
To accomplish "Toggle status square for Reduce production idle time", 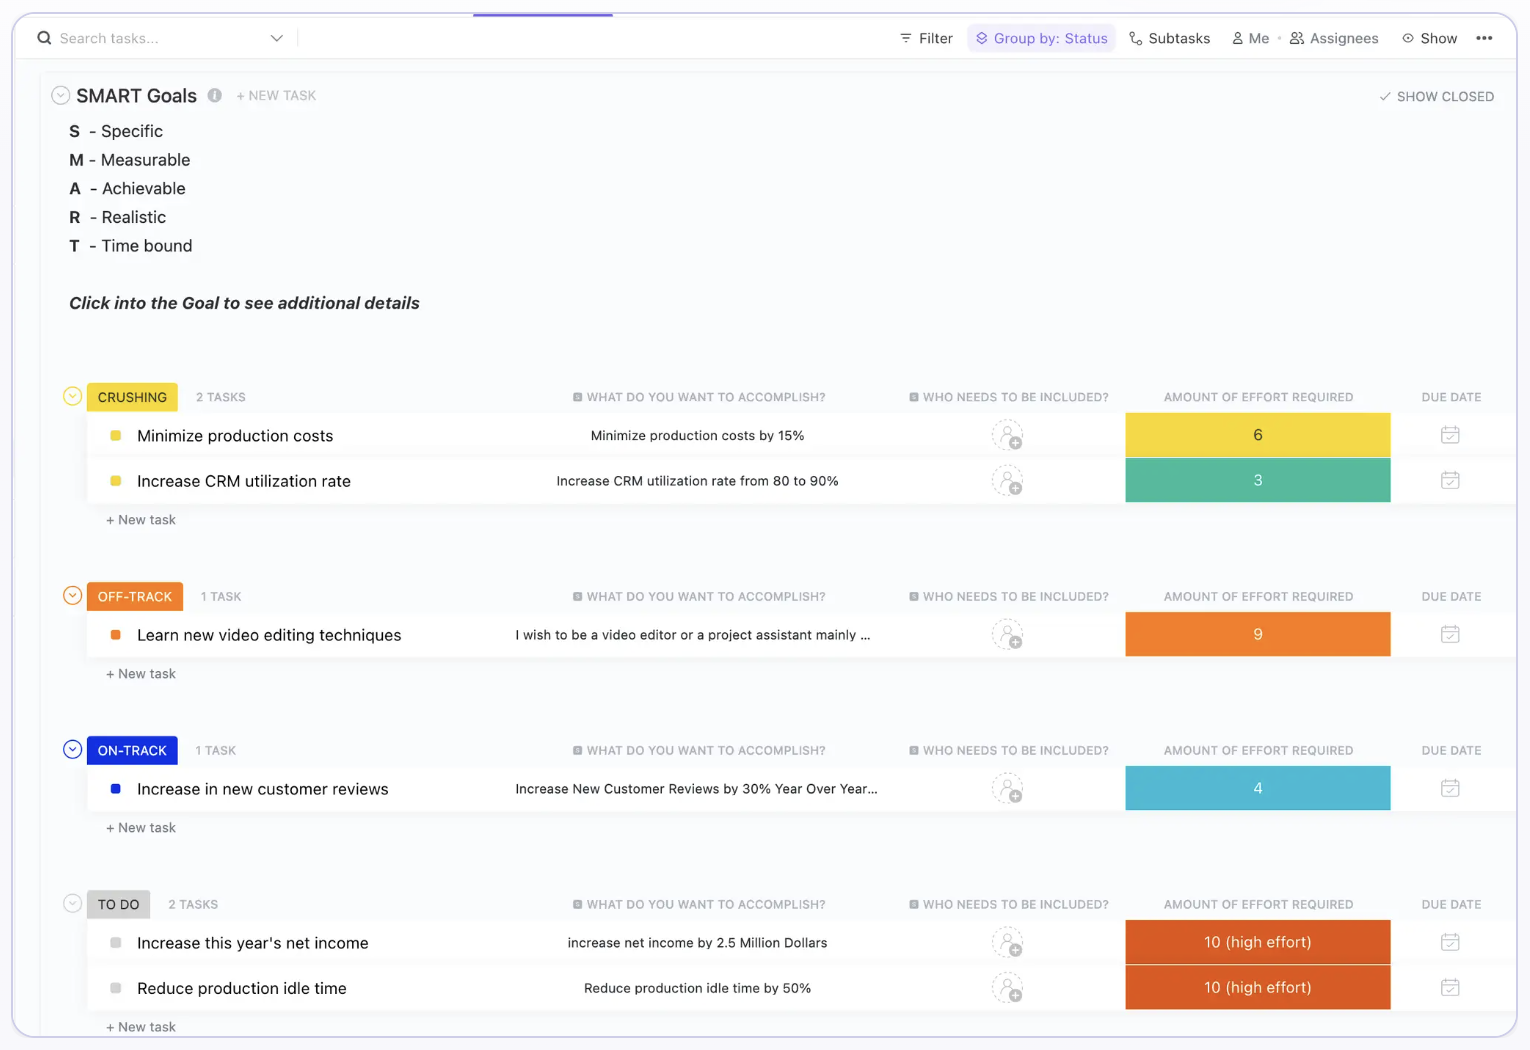I will [116, 988].
